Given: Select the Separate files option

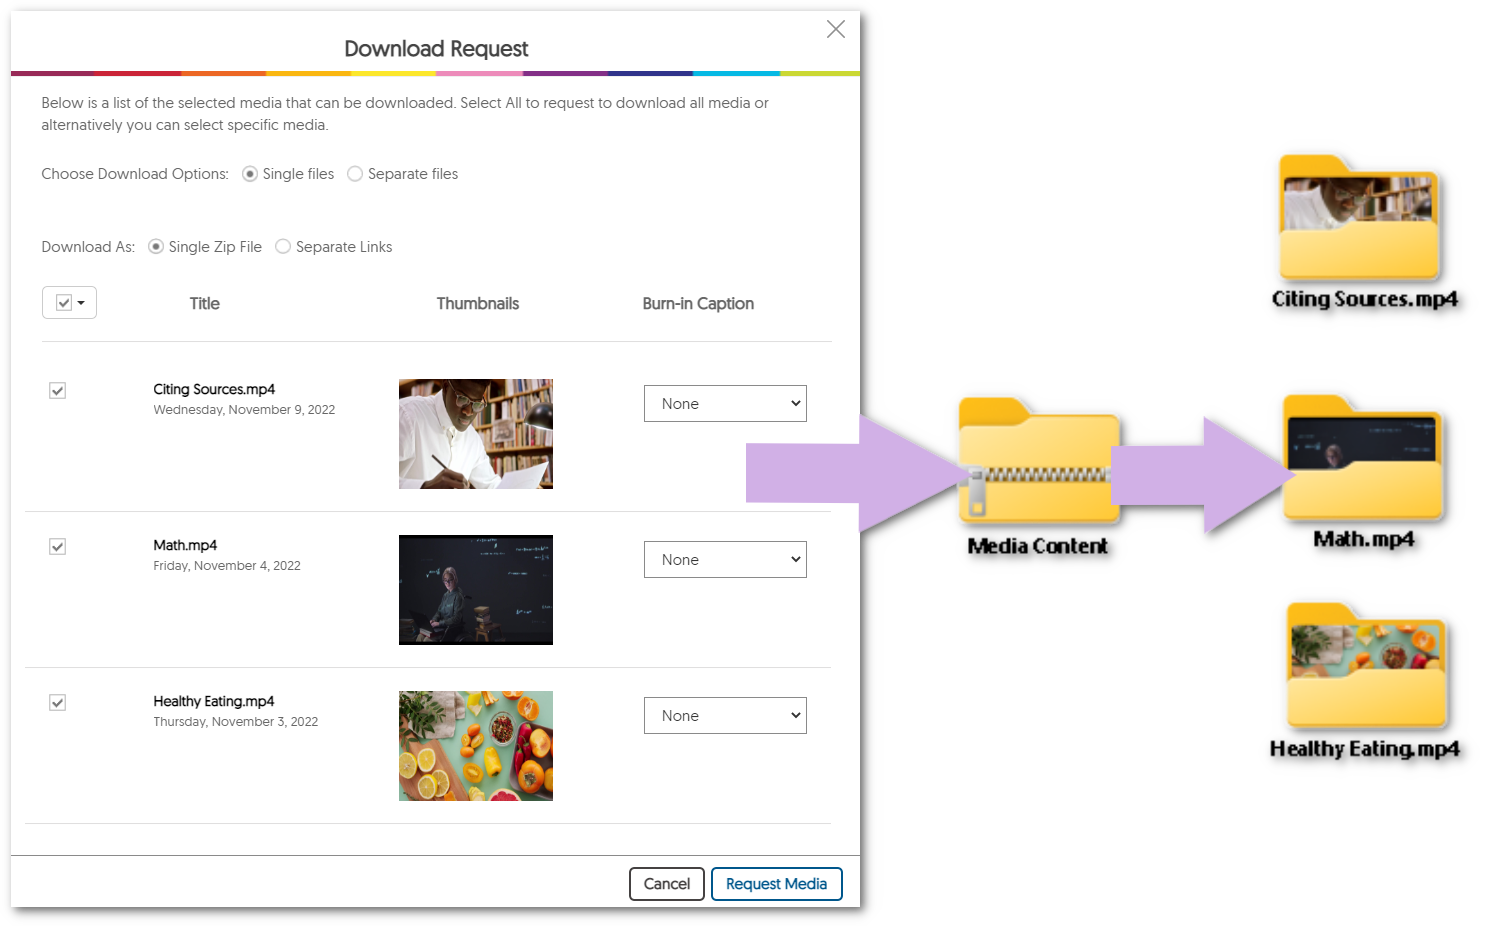Looking at the screenshot, I should [355, 173].
